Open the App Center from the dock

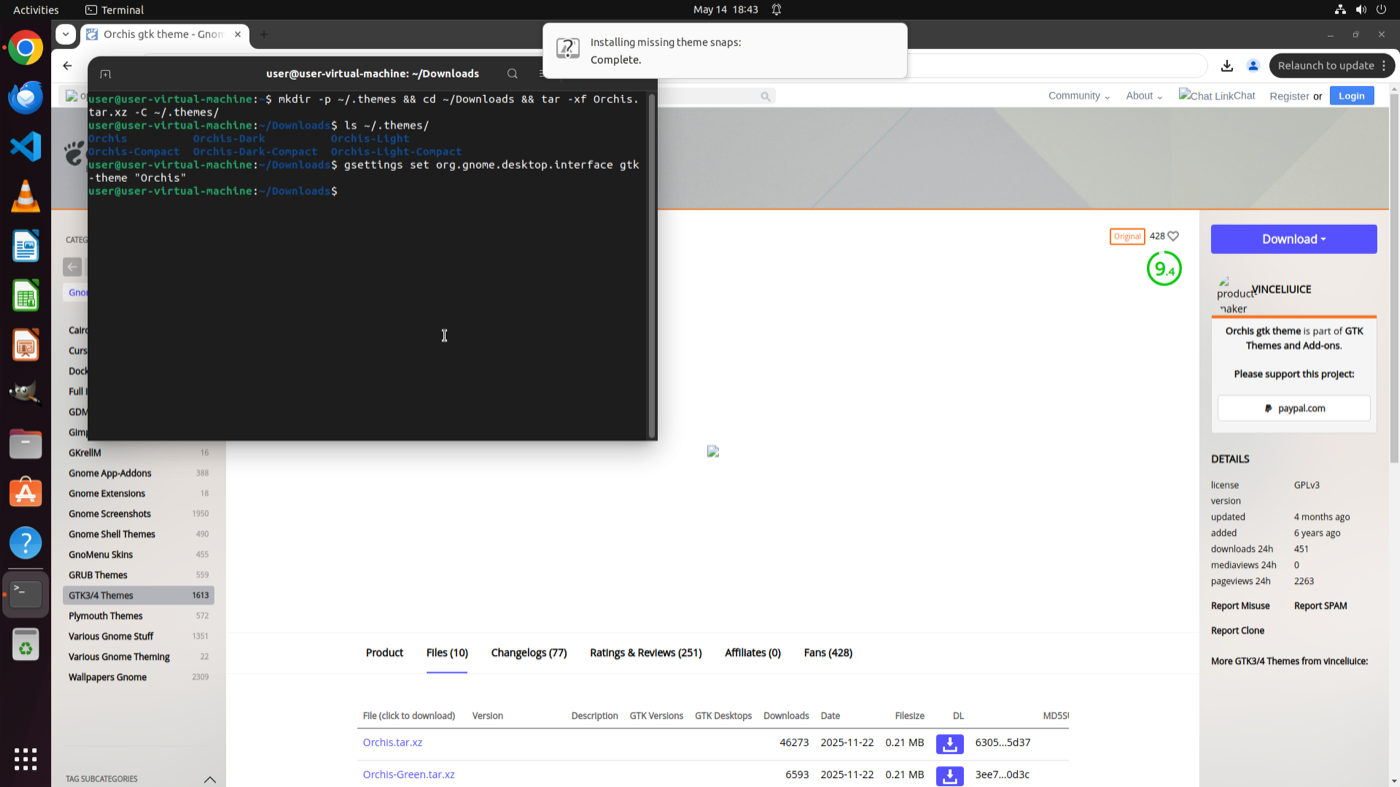click(x=26, y=494)
